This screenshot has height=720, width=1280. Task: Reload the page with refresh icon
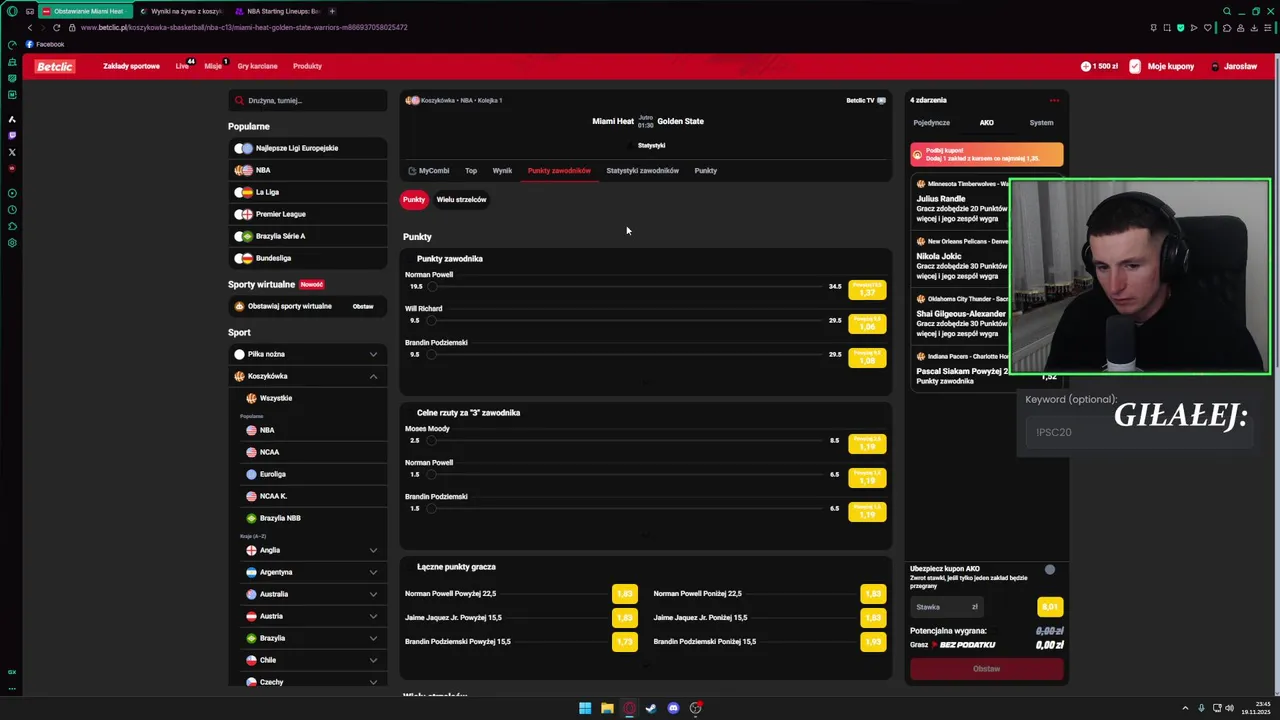click(x=56, y=27)
